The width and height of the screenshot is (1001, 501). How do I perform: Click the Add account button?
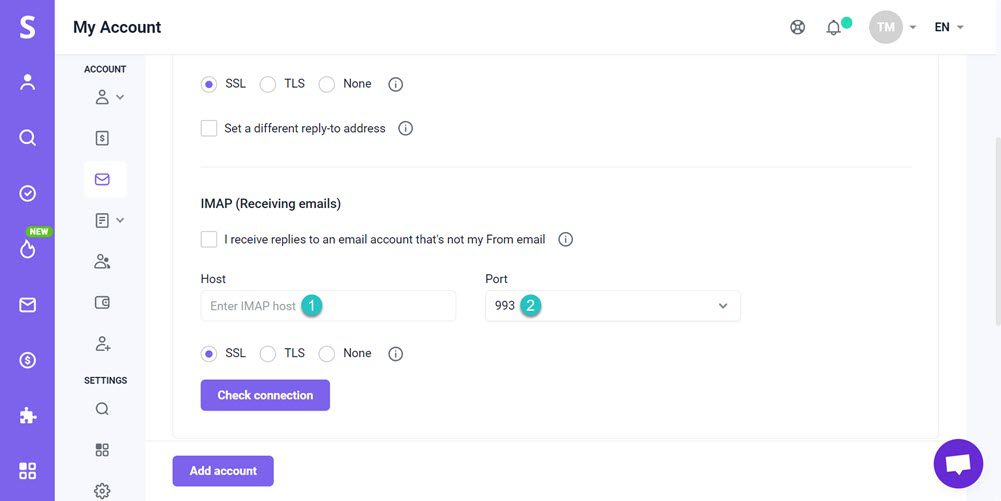223,471
